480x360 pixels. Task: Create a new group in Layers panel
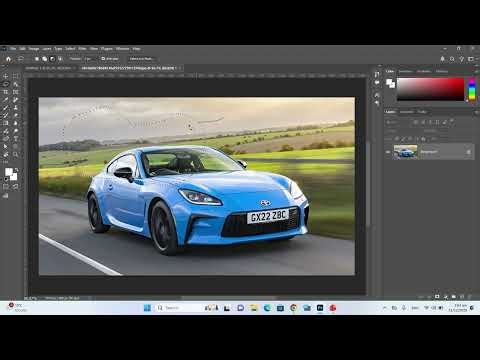[454, 296]
